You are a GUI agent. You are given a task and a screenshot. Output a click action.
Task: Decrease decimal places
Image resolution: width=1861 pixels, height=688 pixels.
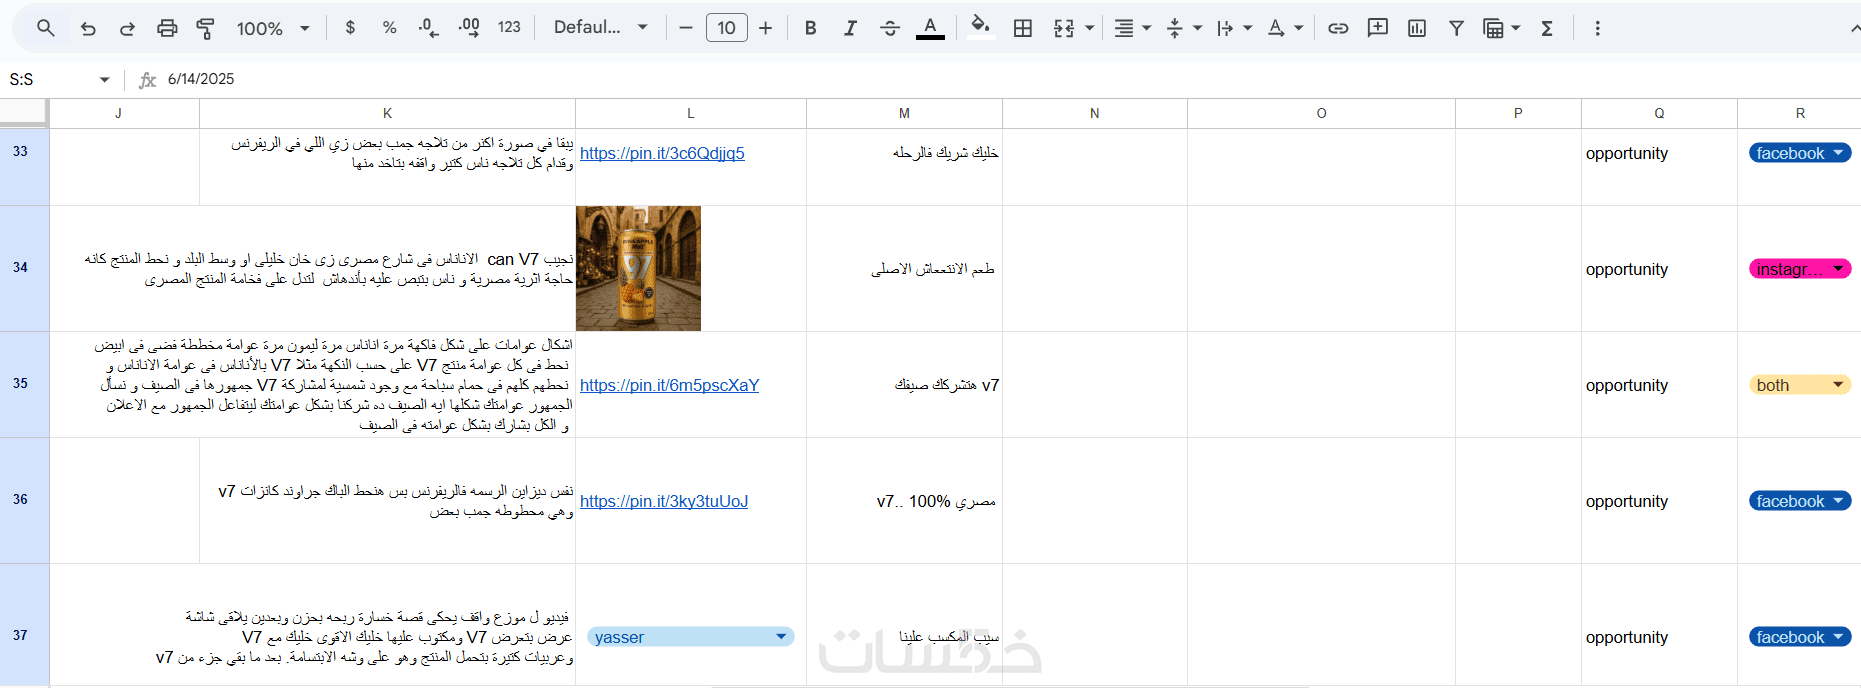(428, 28)
